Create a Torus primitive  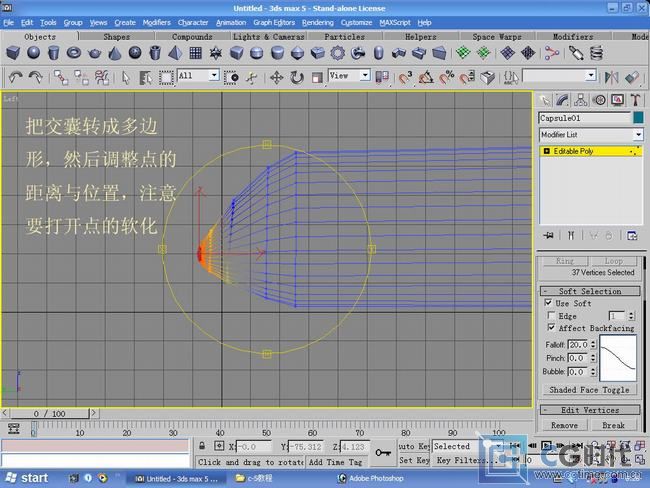tap(74, 53)
